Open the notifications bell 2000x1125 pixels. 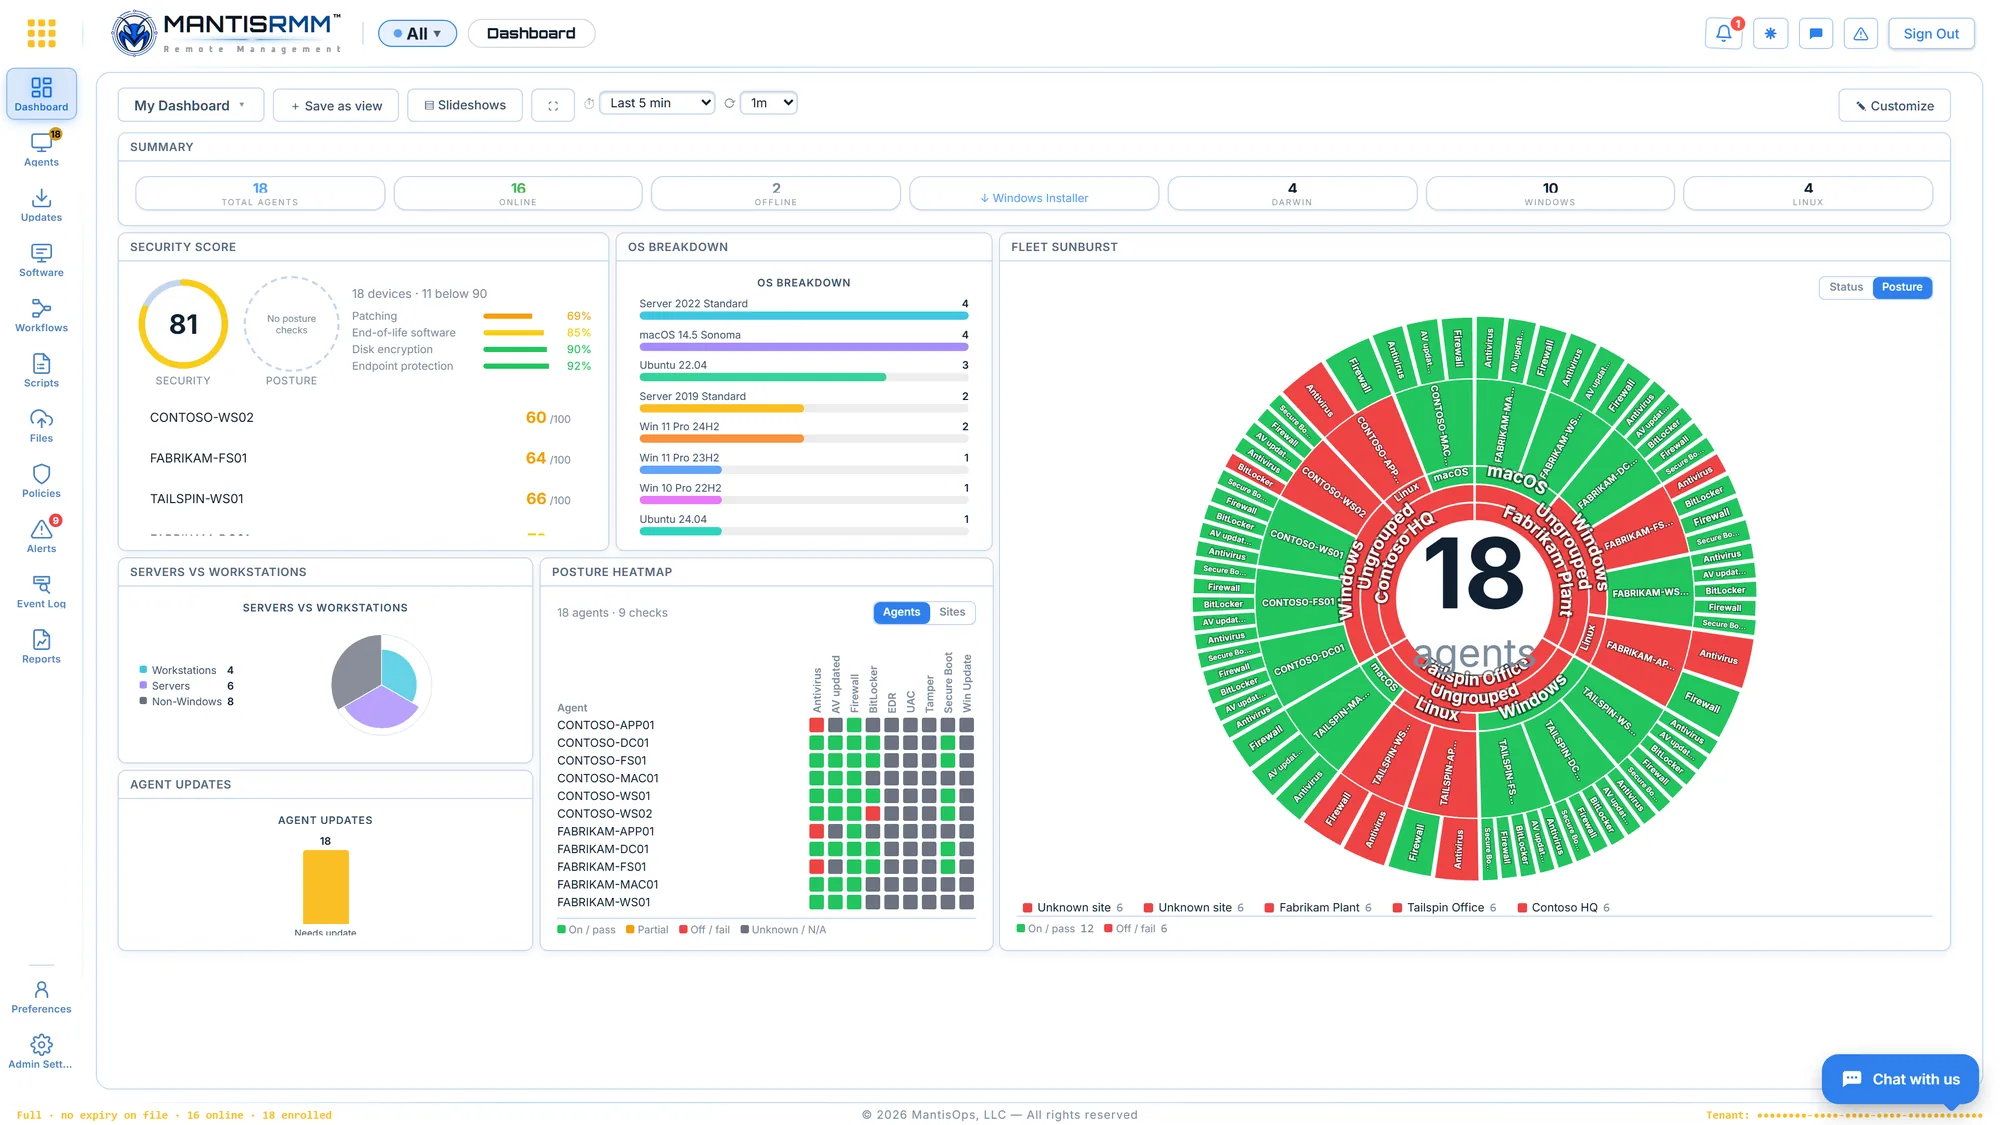[x=1724, y=33]
